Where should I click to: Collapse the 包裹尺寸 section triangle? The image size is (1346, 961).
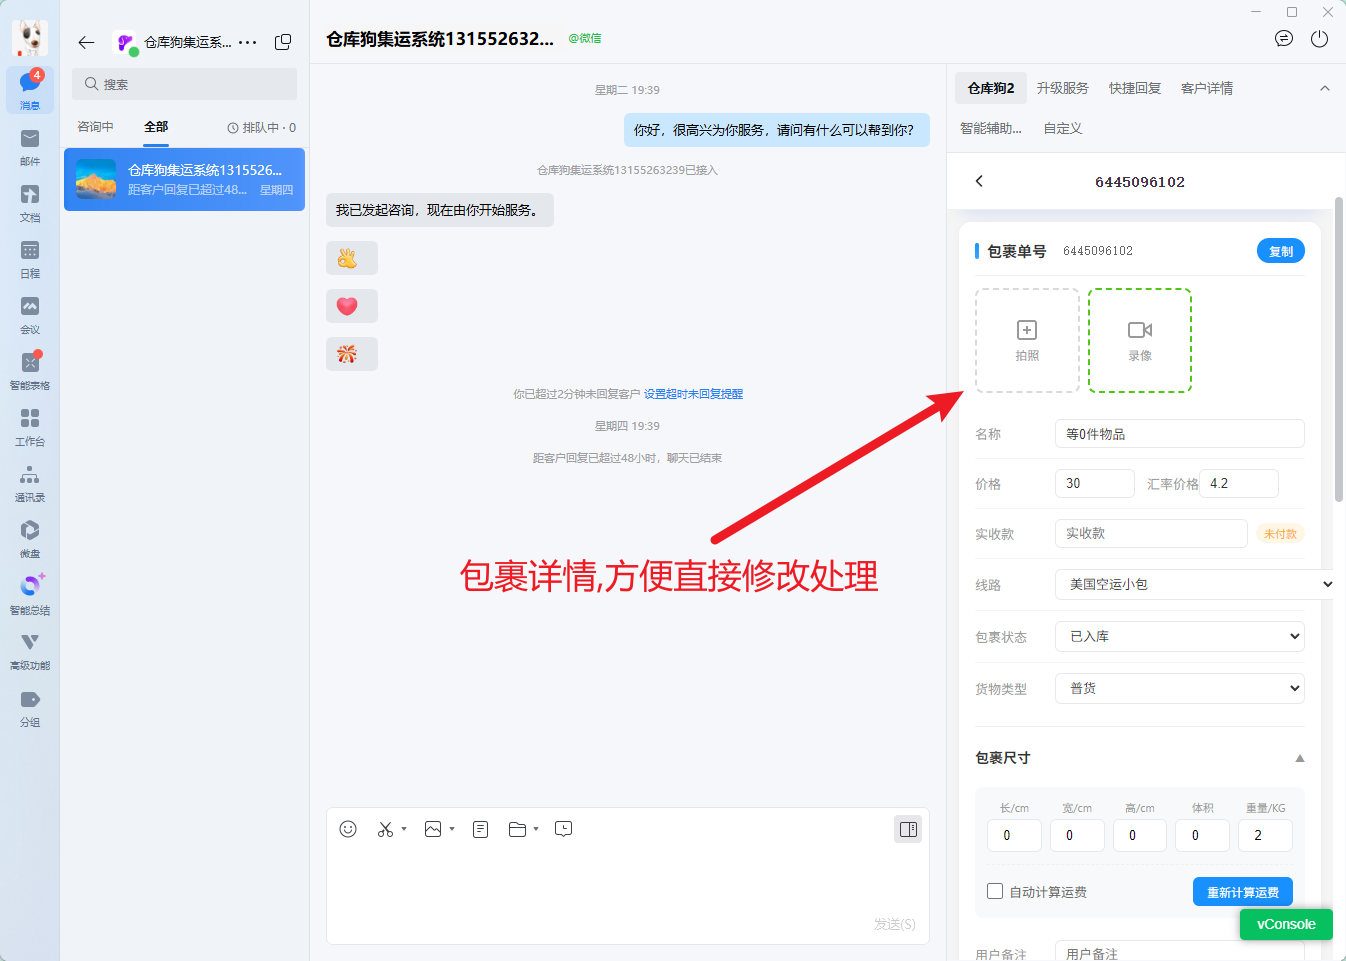1300,758
